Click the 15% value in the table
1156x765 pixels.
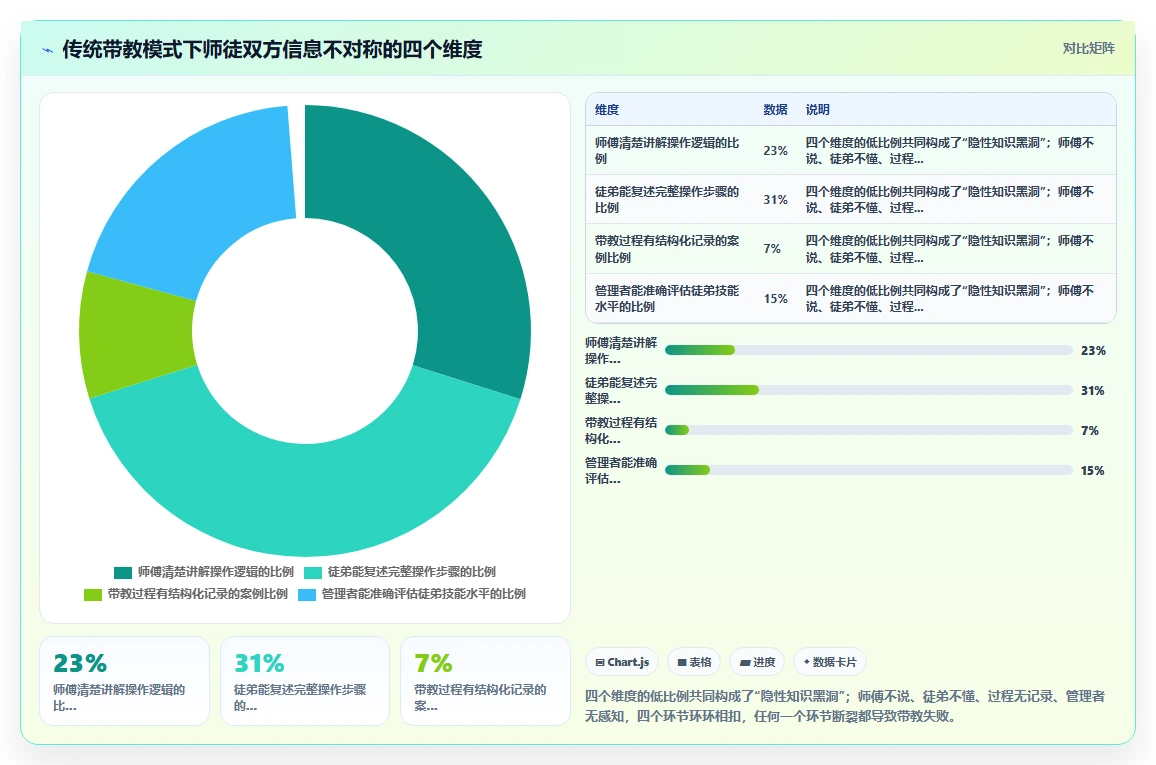pyautogui.click(x=775, y=299)
